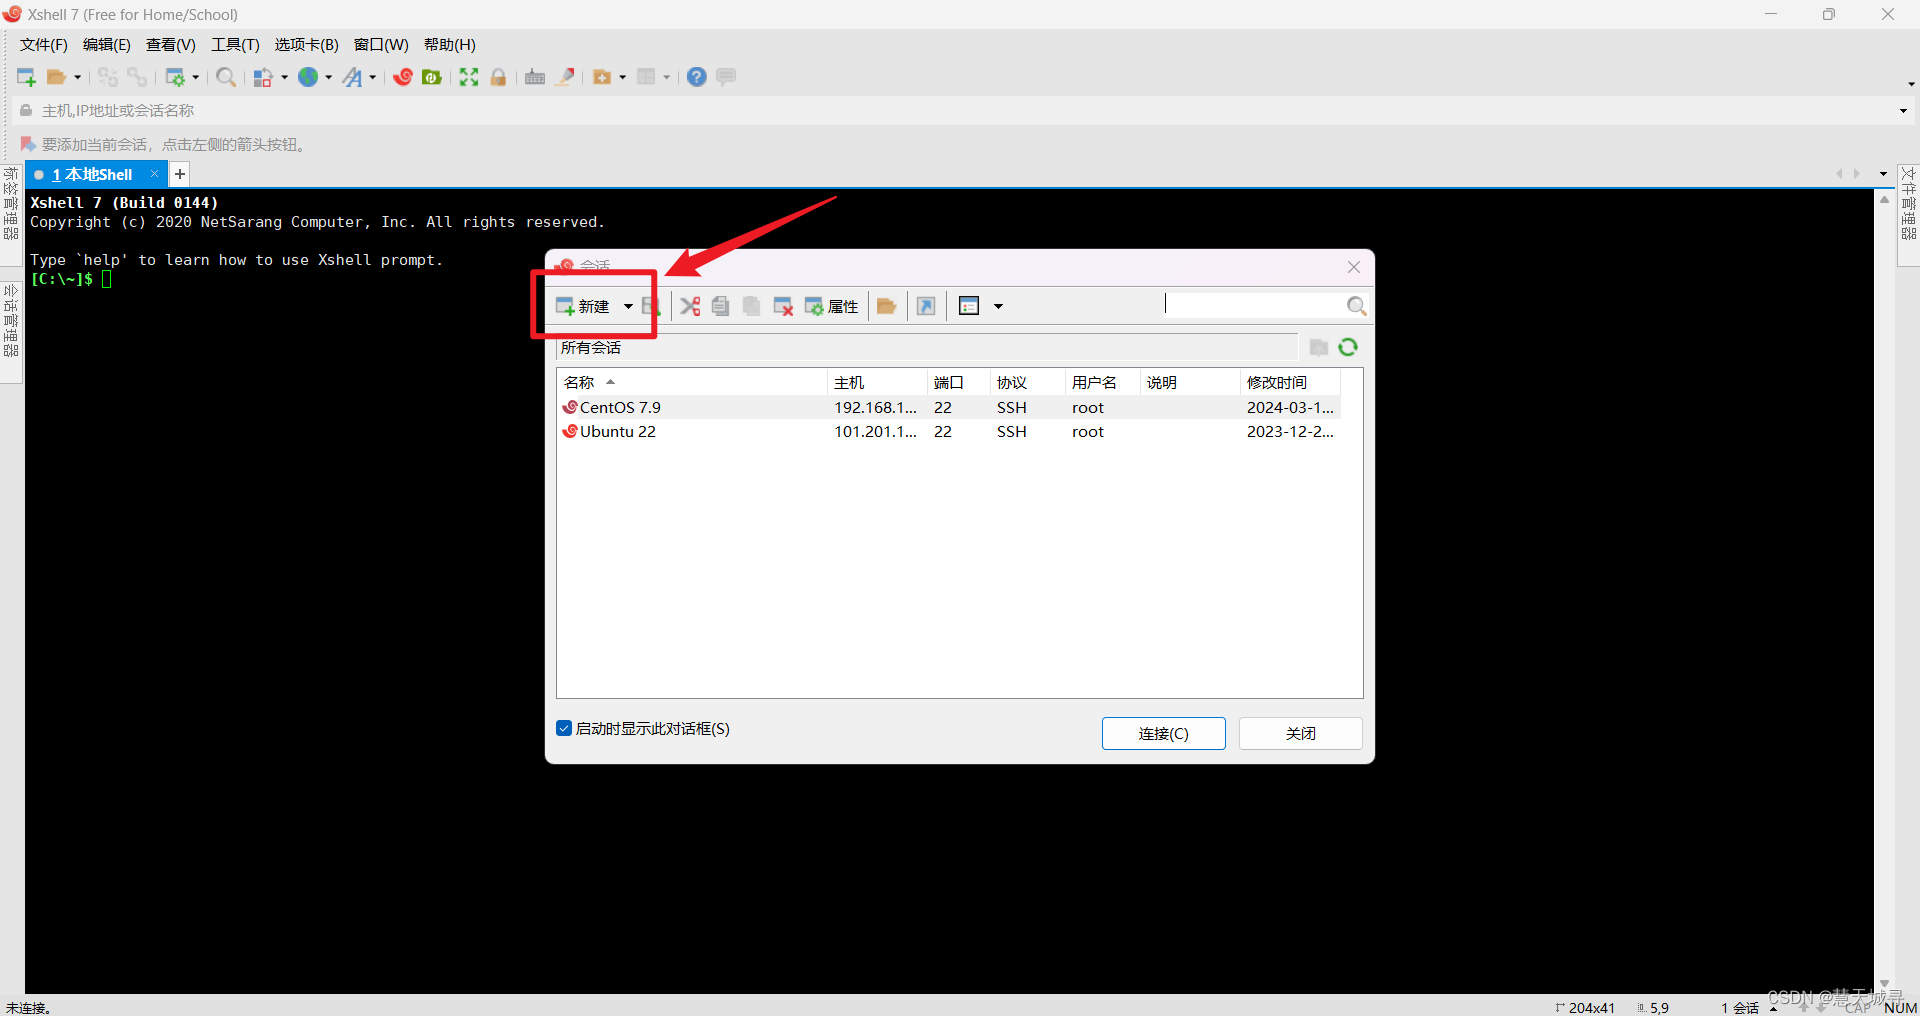Image resolution: width=1920 pixels, height=1016 pixels.
Task: Toggle full screen with green arrows icon
Action: [x=469, y=77]
